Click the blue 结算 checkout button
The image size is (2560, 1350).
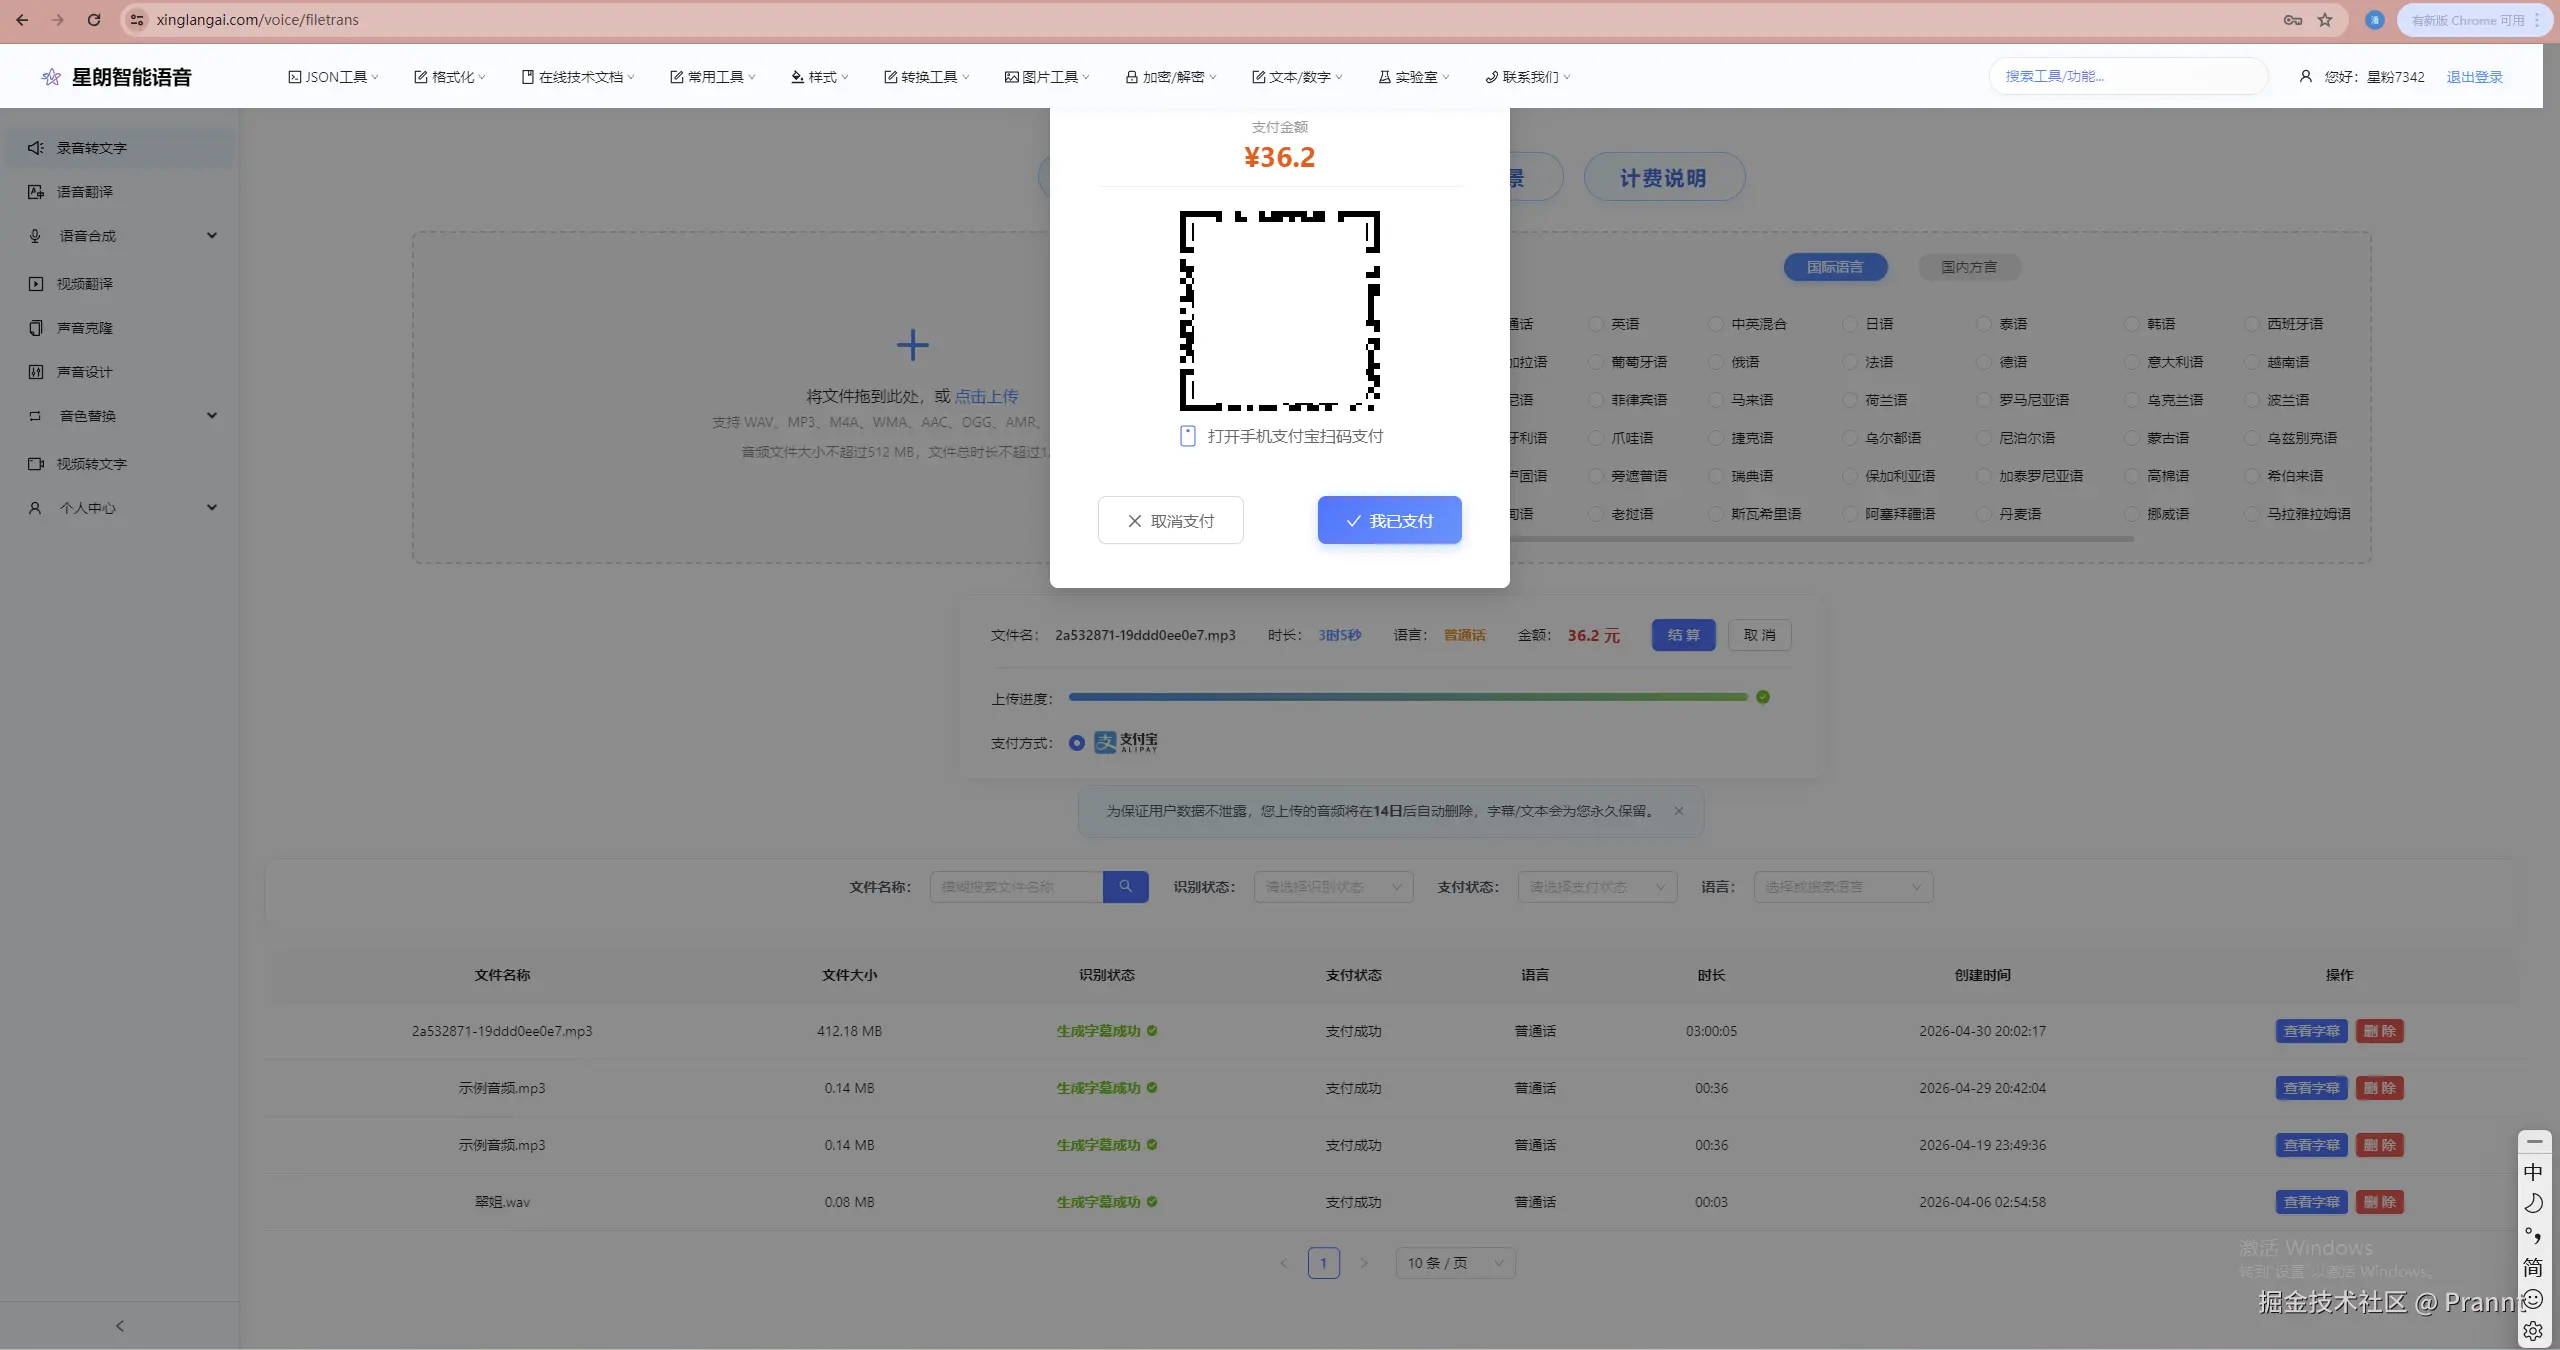[x=1684, y=635]
